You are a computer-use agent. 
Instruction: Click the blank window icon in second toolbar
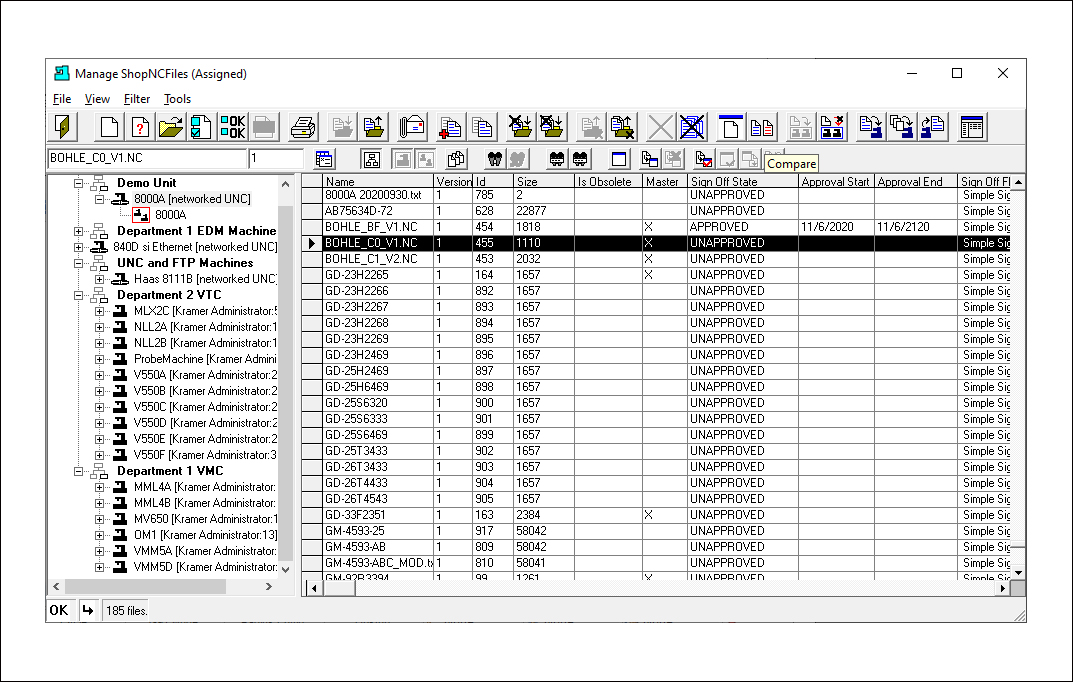point(619,159)
